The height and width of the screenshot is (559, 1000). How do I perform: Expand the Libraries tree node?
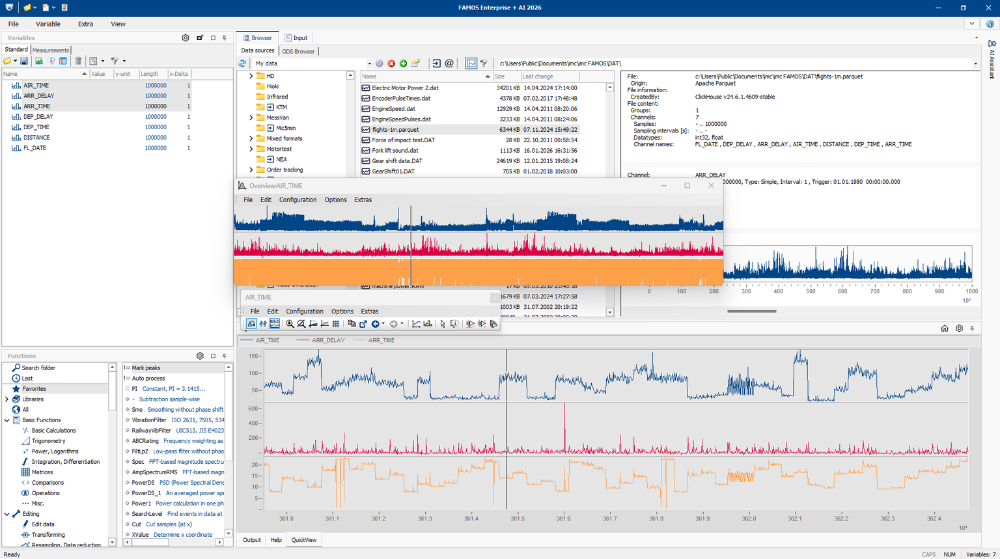coord(6,399)
